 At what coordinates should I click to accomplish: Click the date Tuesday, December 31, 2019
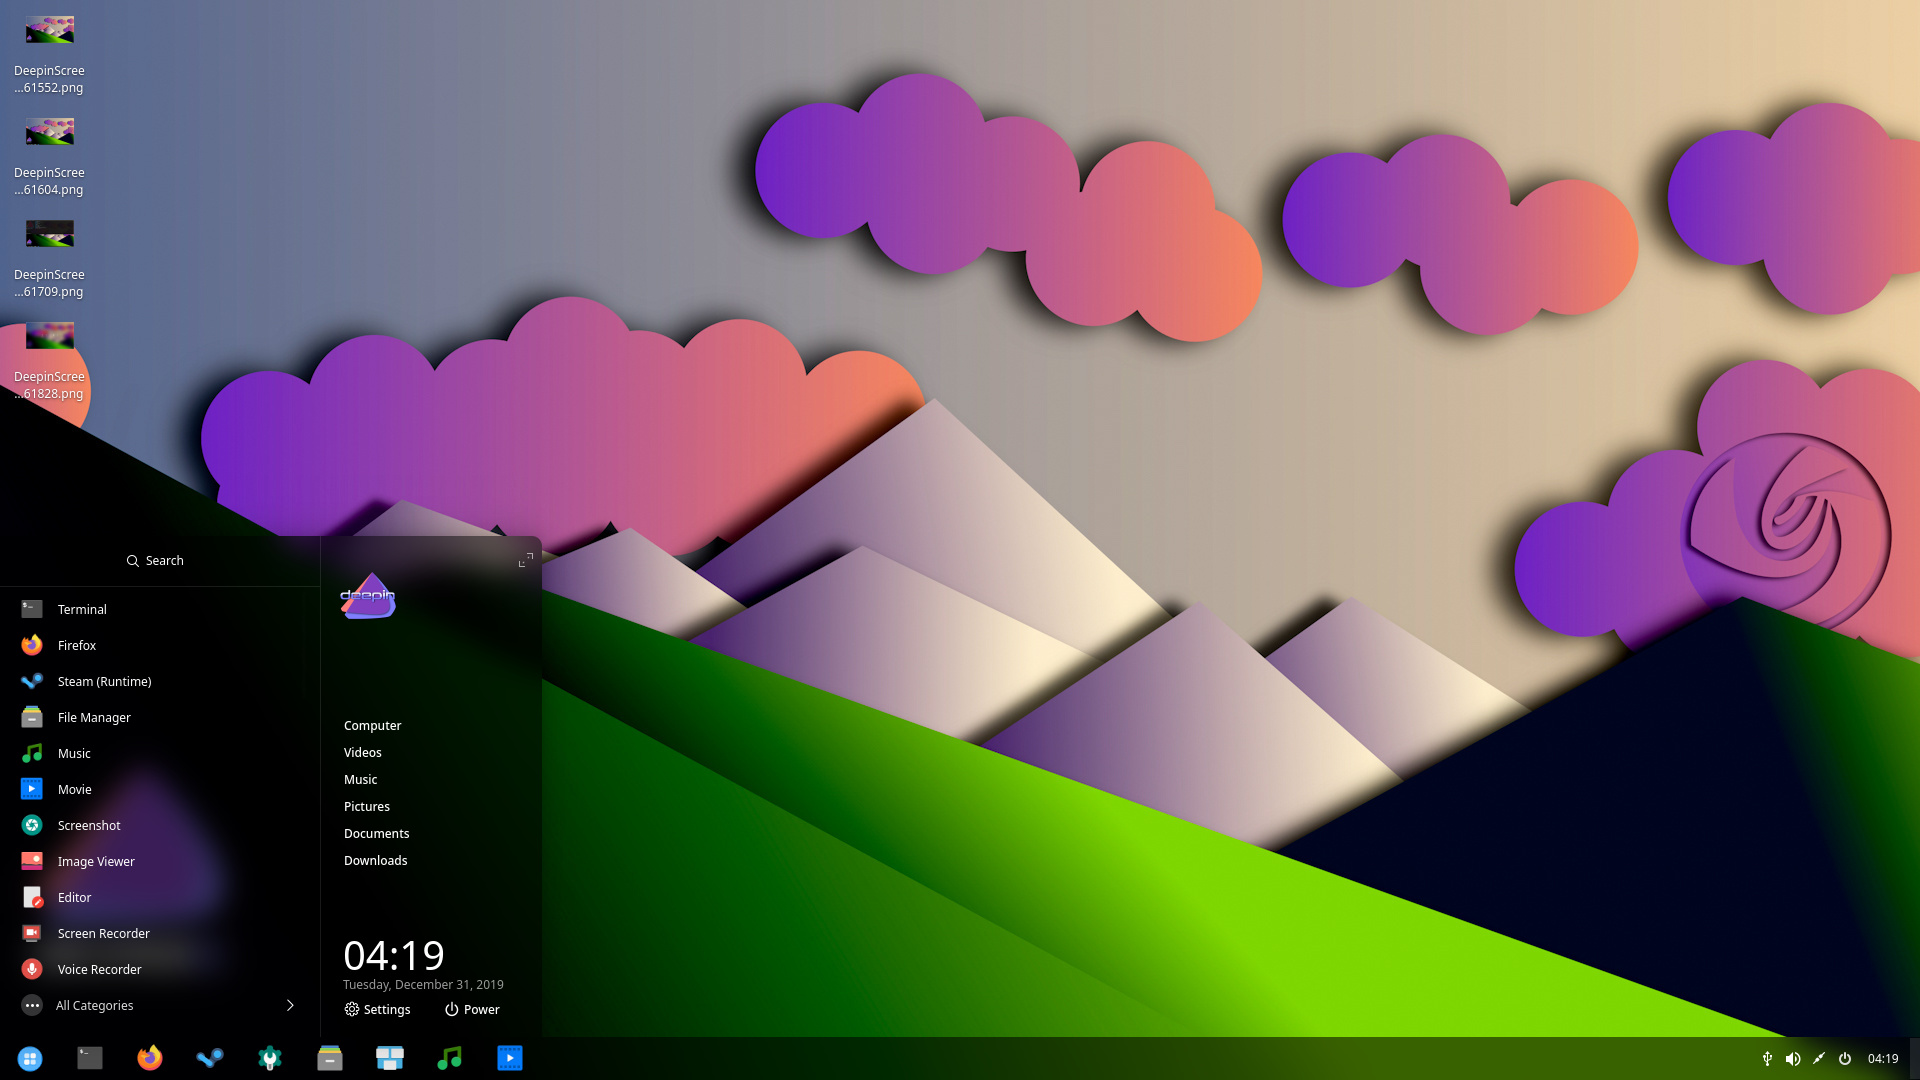click(423, 984)
